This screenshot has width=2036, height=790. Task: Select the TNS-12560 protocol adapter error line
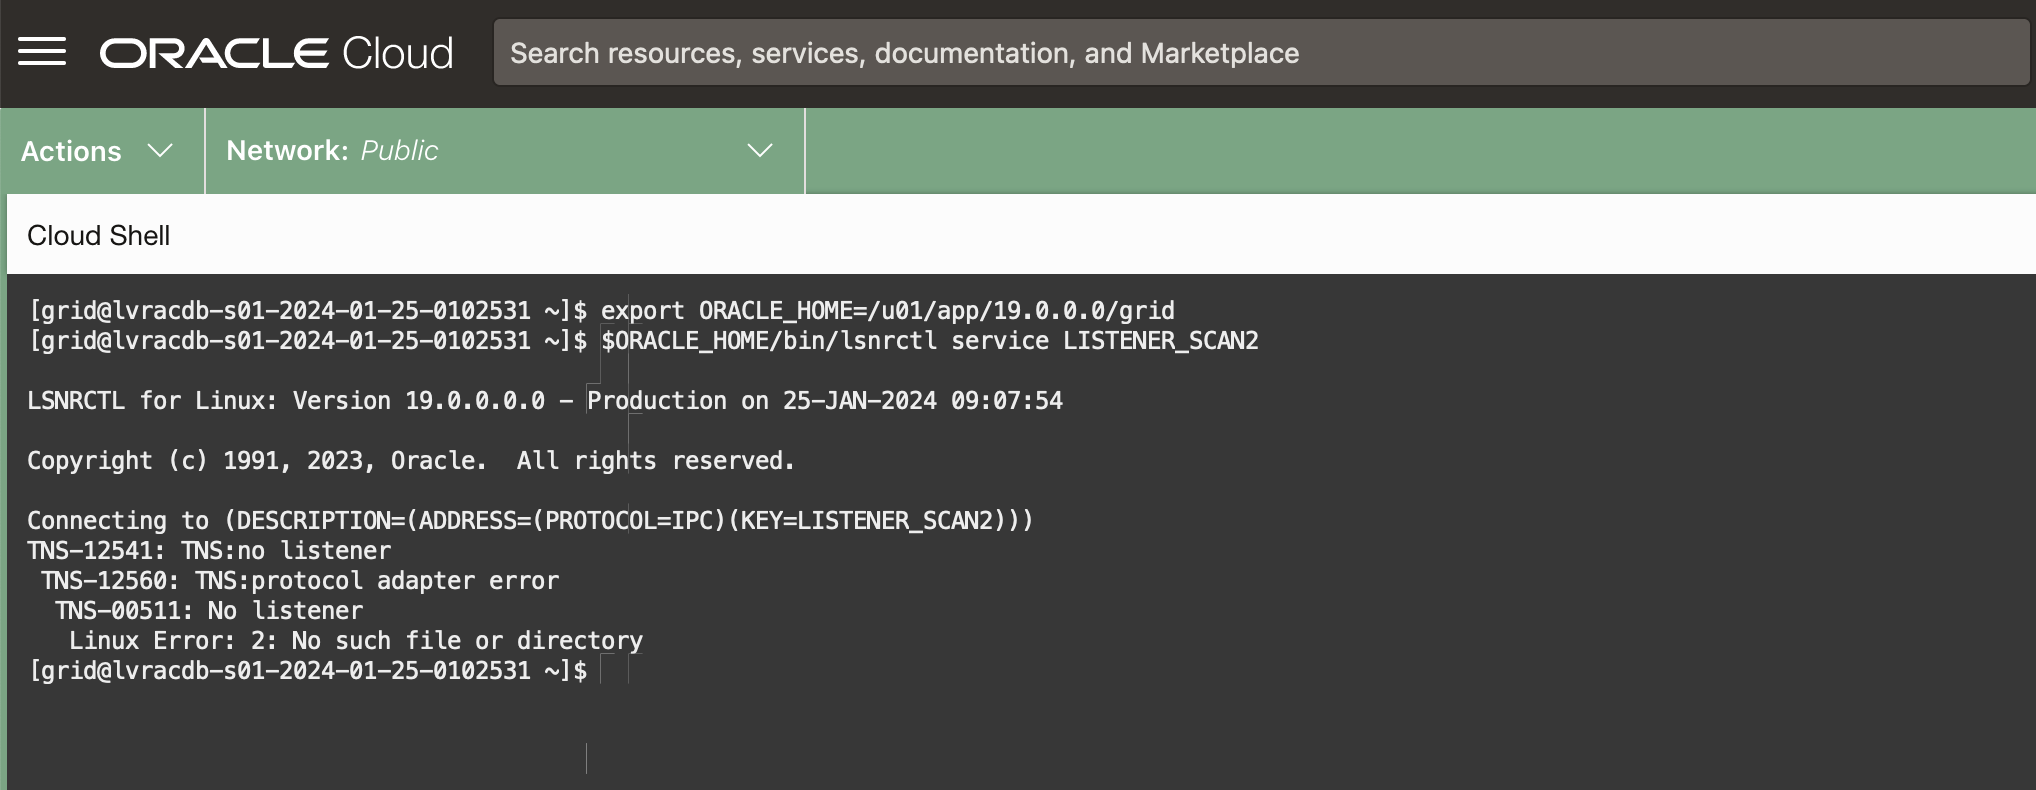299,581
